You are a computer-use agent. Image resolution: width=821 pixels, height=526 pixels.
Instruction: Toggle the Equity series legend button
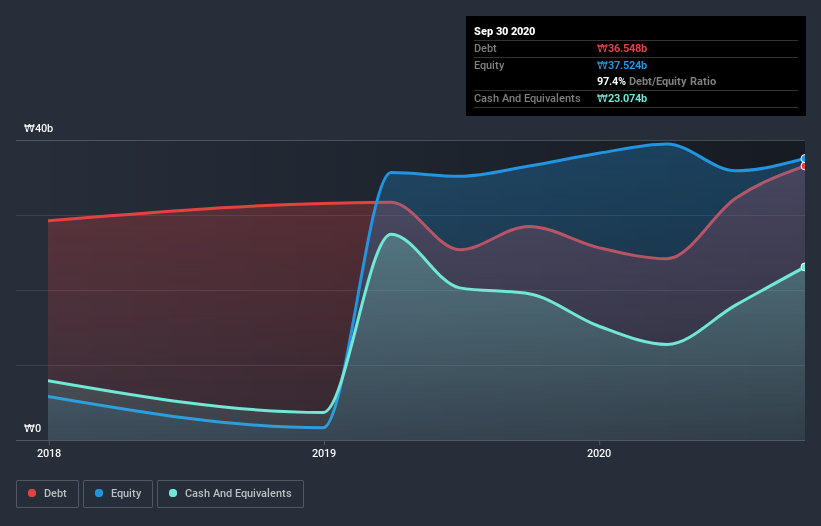[x=118, y=494]
